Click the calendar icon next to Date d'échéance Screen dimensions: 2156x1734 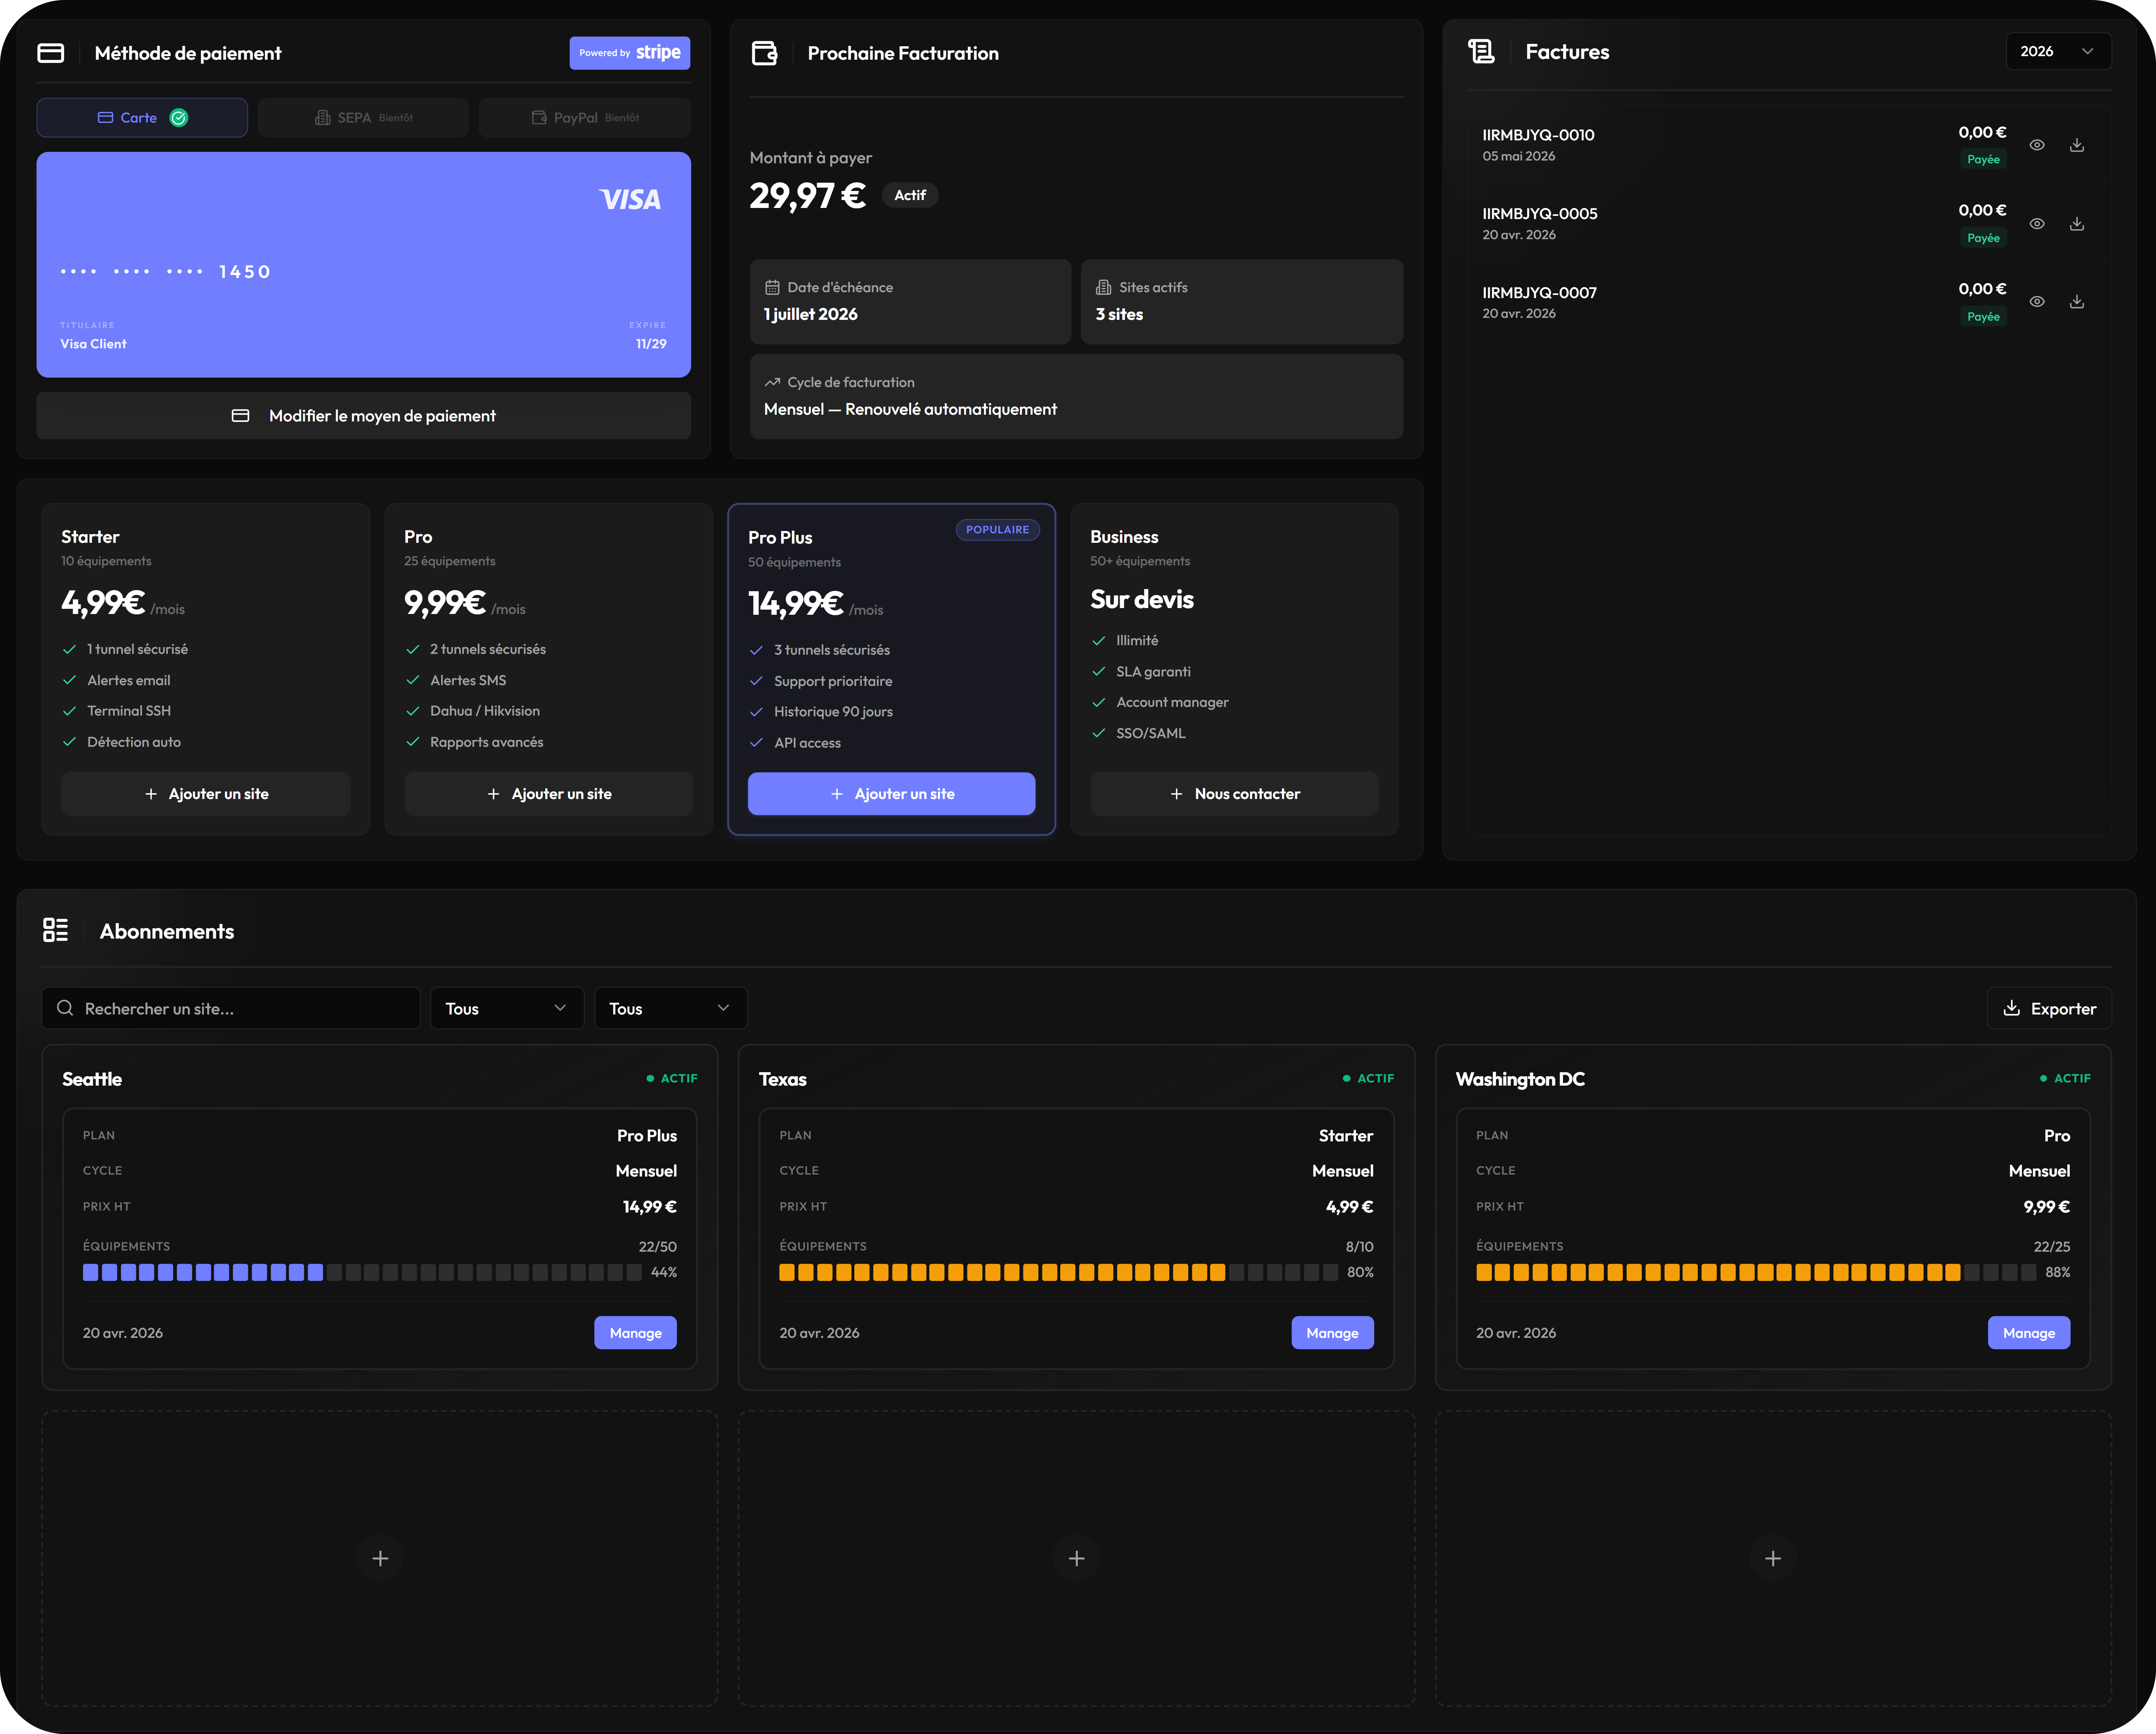pyautogui.click(x=772, y=288)
